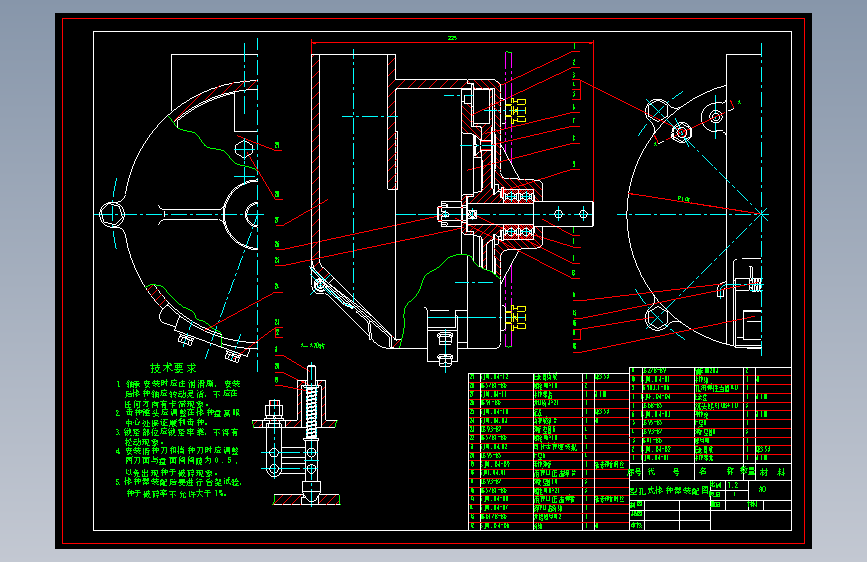Click the leftmost hex hole on the left view

click(x=112, y=214)
